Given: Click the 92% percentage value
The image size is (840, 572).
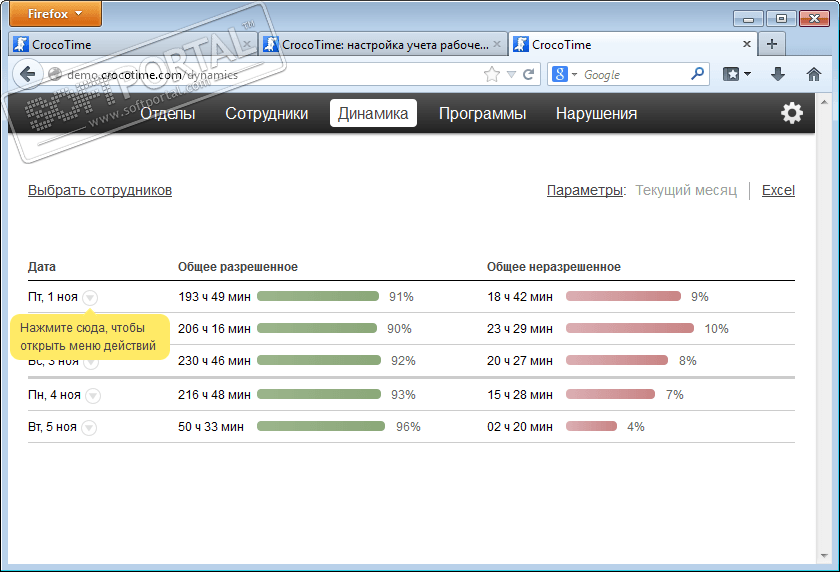Looking at the screenshot, I should (403, 361).
